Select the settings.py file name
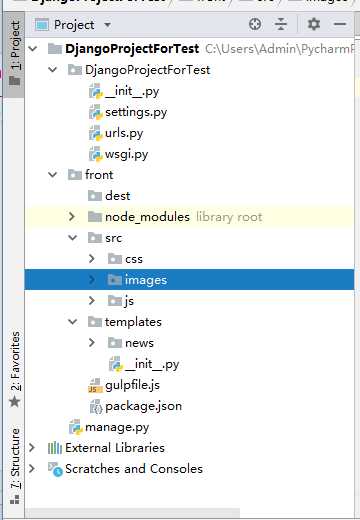This screenshot has width=360, height=520. (136, 112)
